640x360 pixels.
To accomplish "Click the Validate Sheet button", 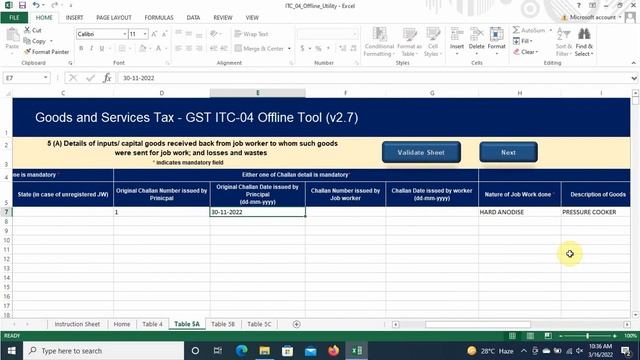I will click(421, 152).
